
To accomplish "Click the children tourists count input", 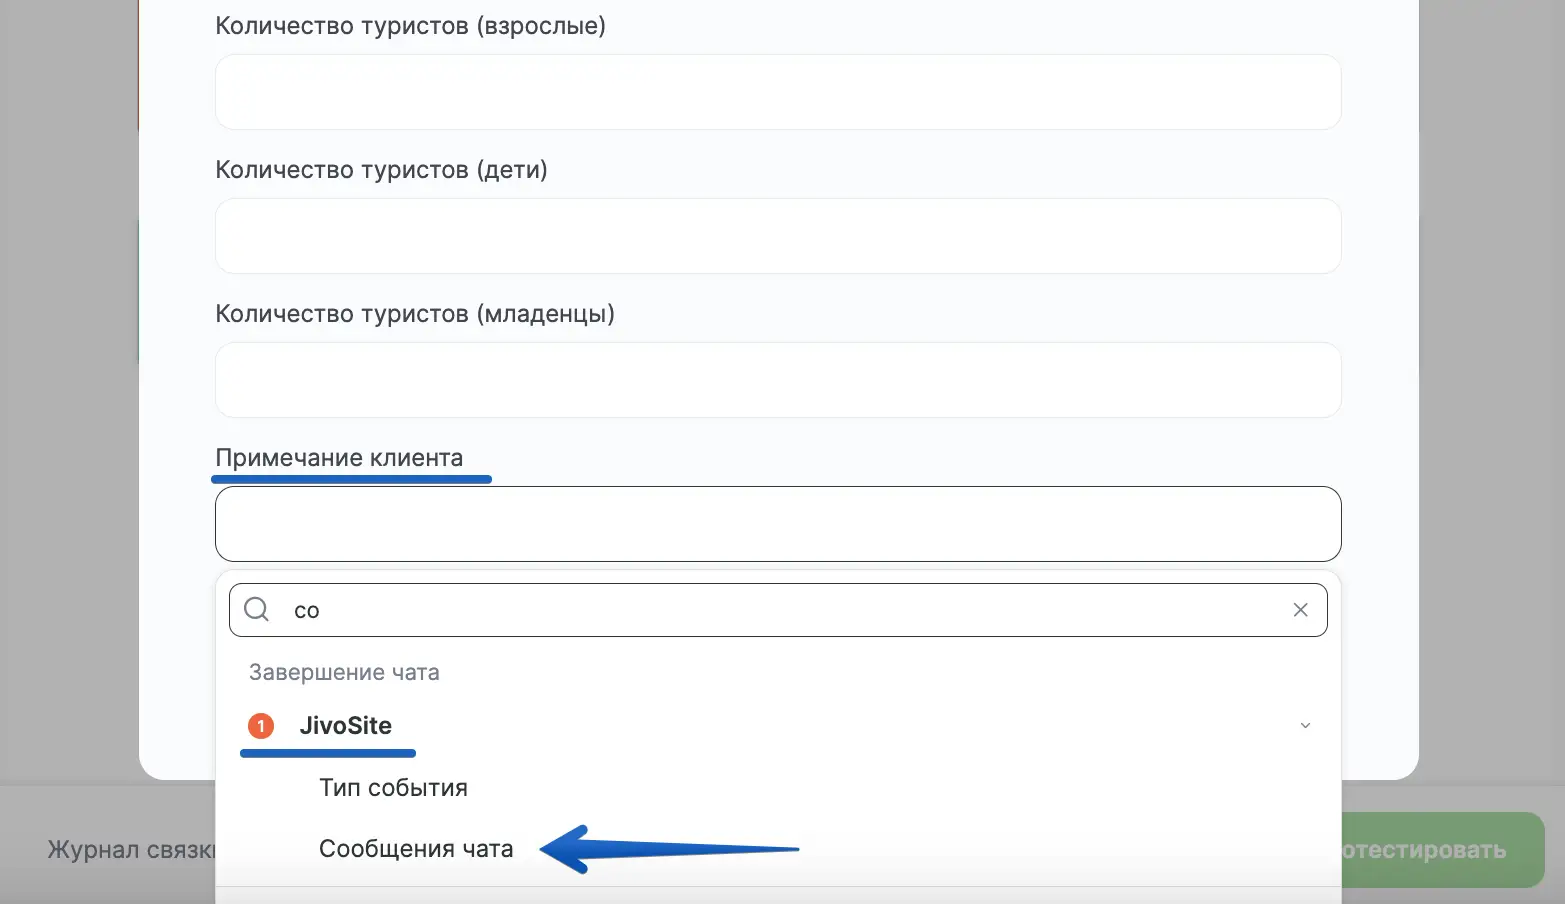I will tap(778, 236).
